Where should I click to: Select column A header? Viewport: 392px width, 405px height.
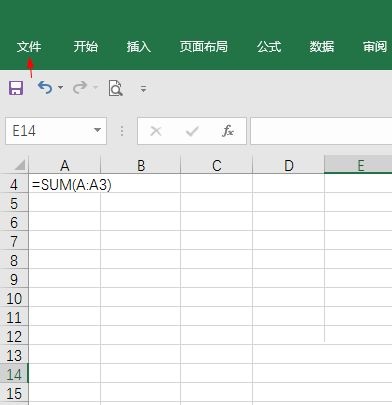coord(65,165)
